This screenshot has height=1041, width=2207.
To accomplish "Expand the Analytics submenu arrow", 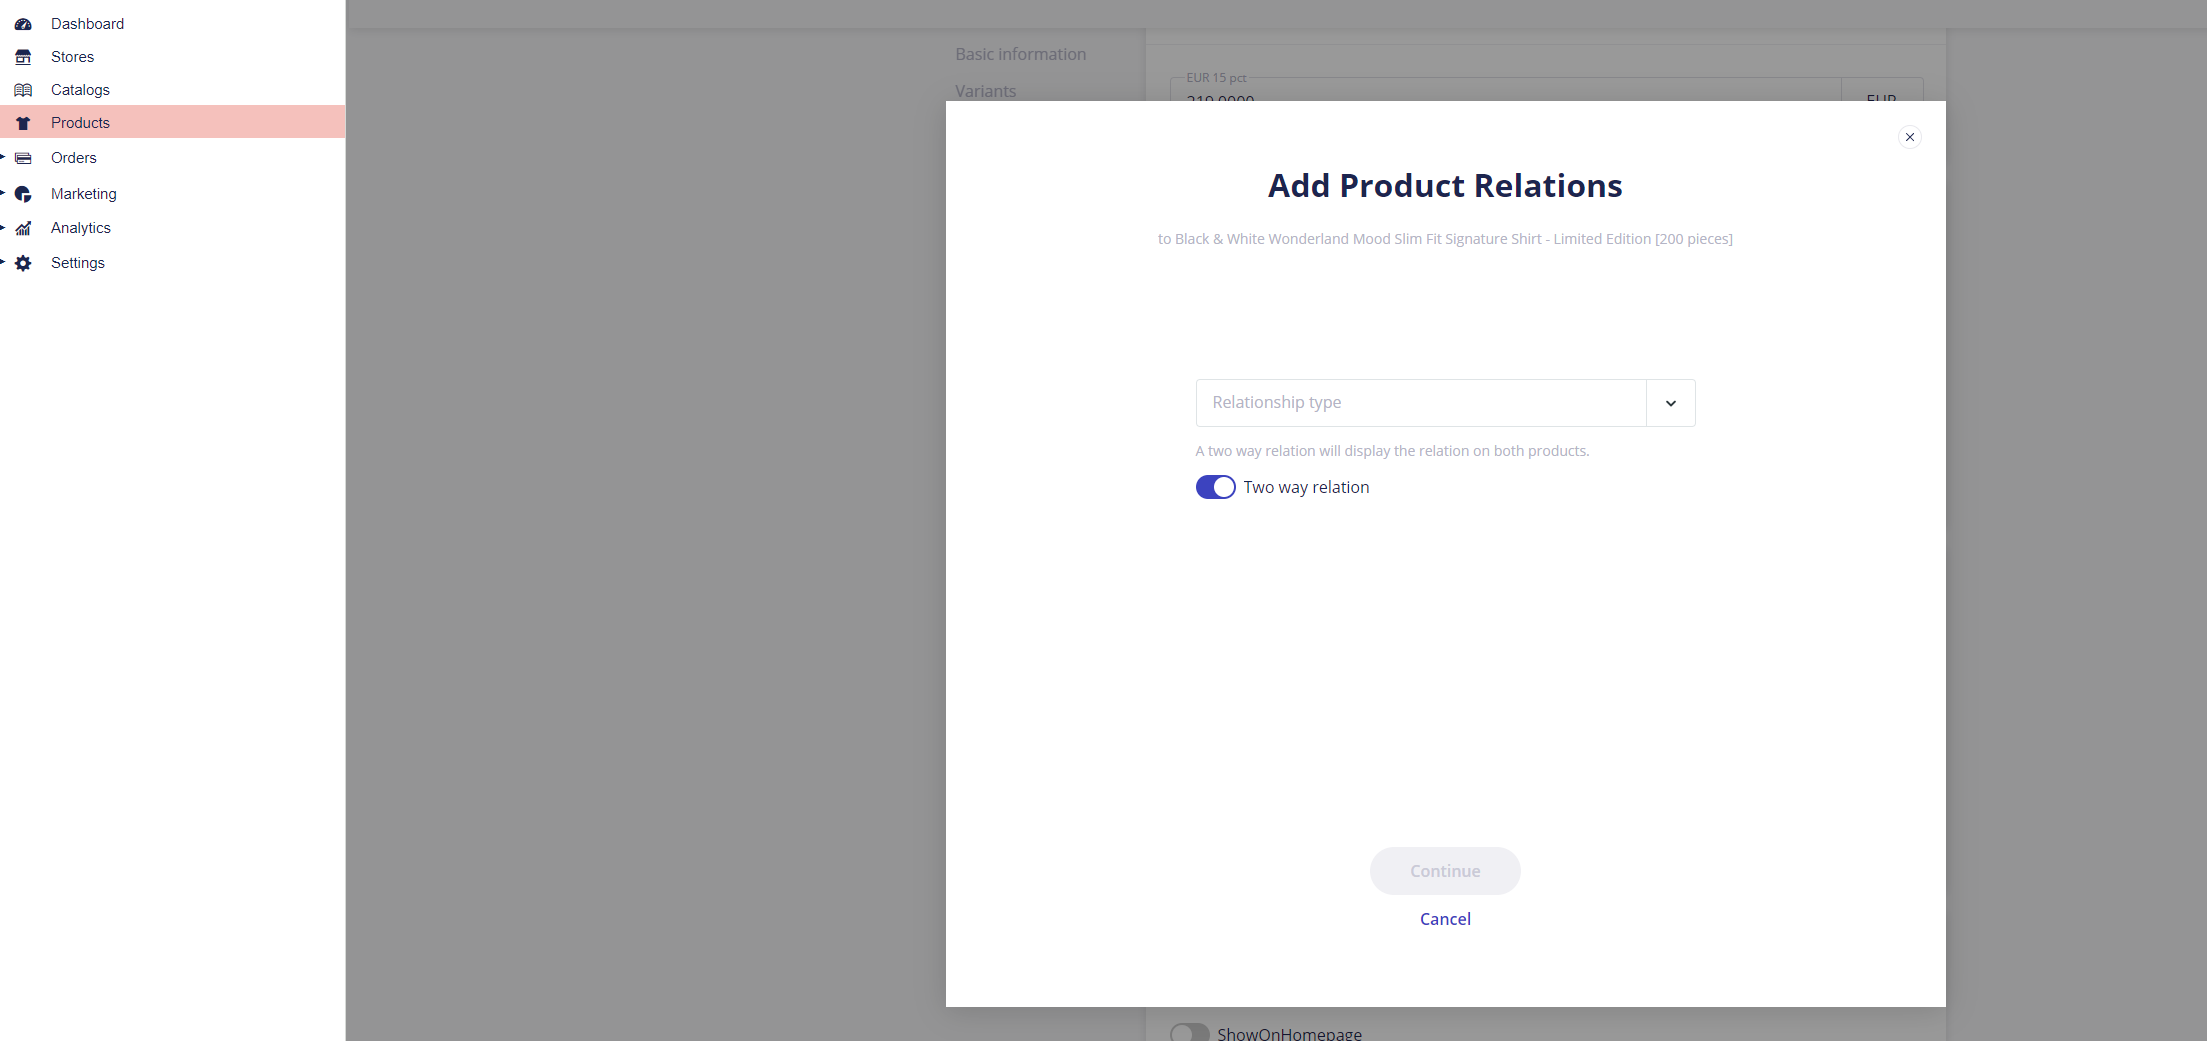I will click(3, 227).
